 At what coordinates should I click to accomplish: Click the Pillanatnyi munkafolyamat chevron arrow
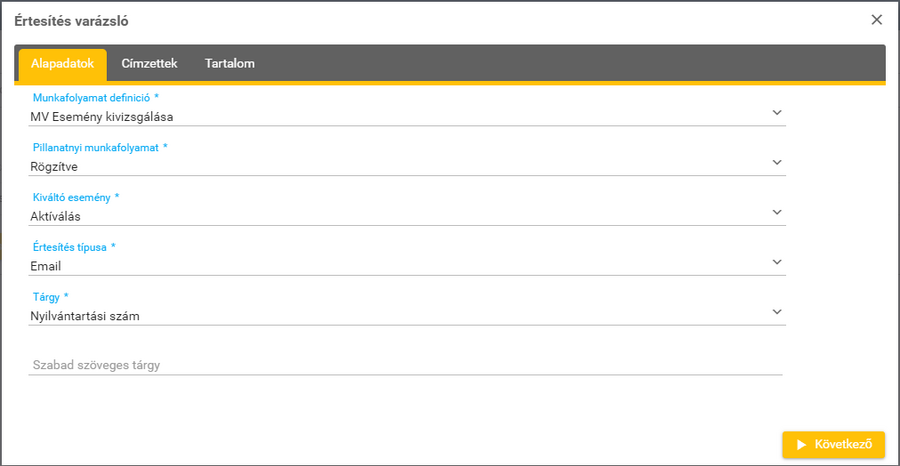(777, 162)
